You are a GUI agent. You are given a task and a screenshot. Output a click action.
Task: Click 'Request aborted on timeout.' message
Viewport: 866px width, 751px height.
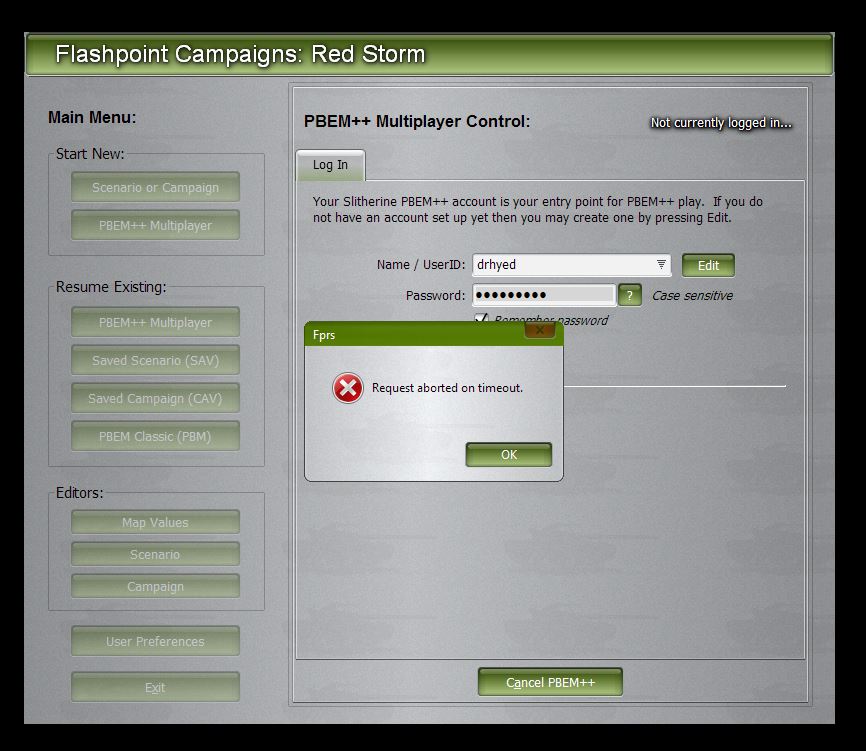coord(447,388)
